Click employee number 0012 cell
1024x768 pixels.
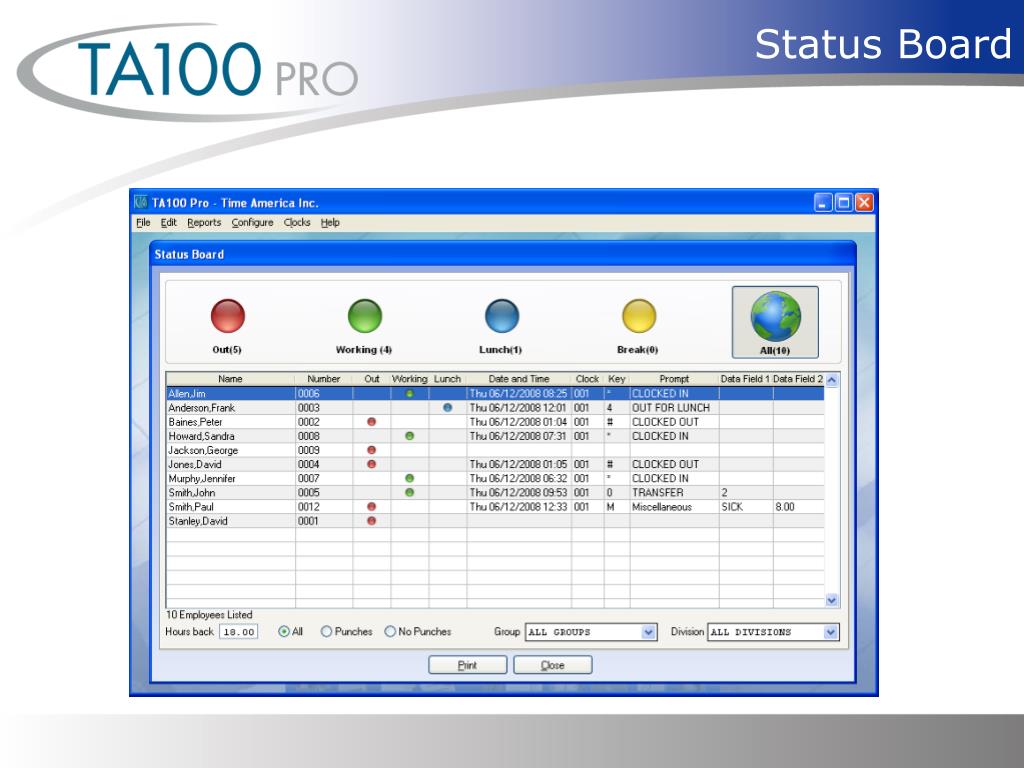[324, 507]
